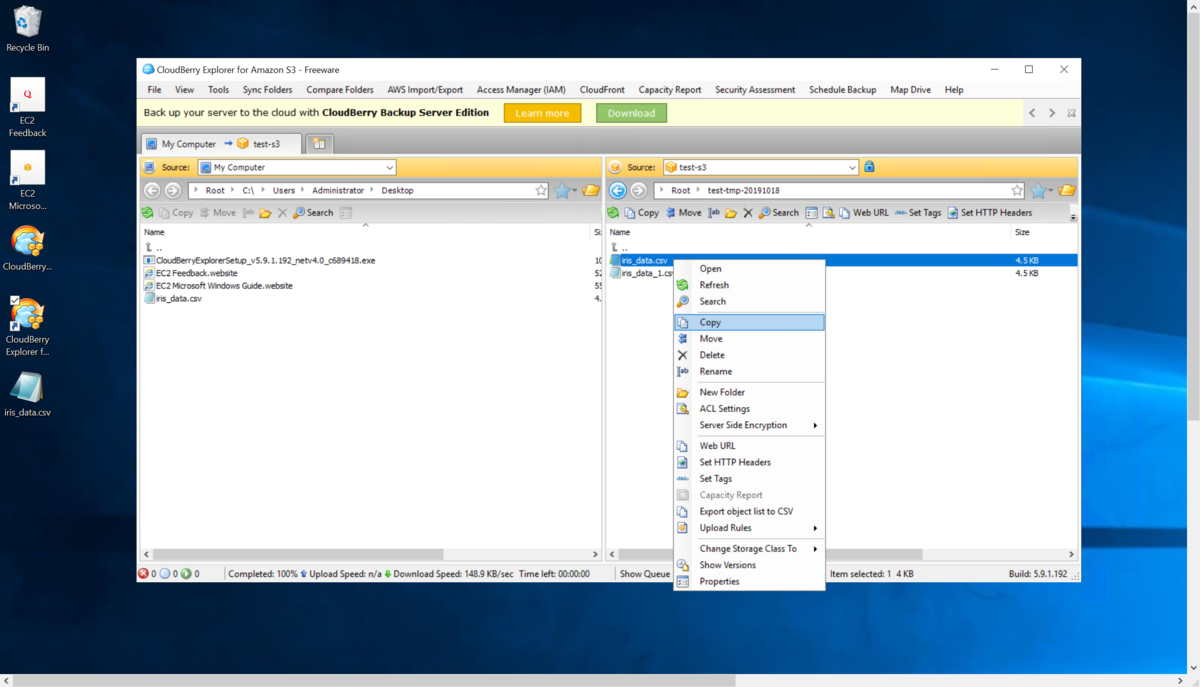The height and width of the screenshot is (687, 1200).
Task: Click Move in the left pane toolbar
Action: coord(217,213)
